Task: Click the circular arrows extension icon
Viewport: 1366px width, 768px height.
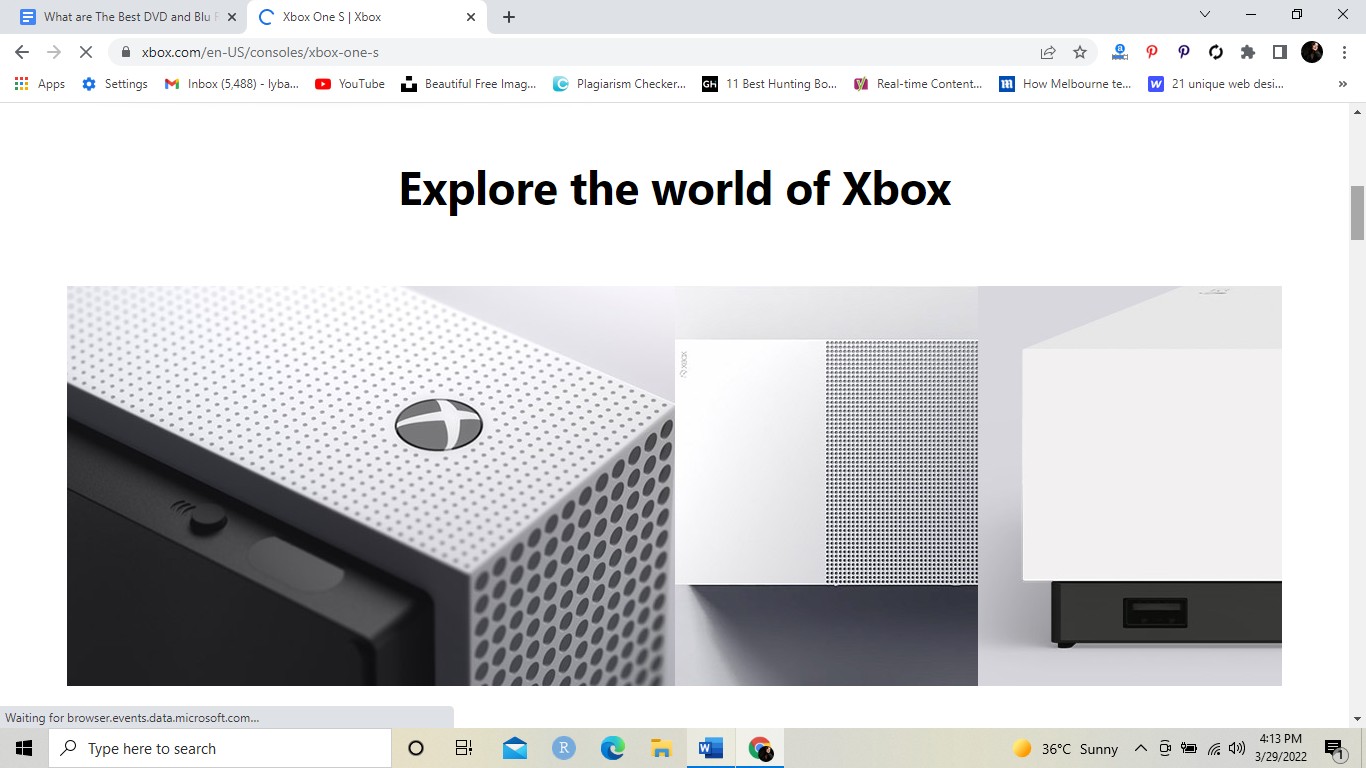Action: coord(1216,52)
